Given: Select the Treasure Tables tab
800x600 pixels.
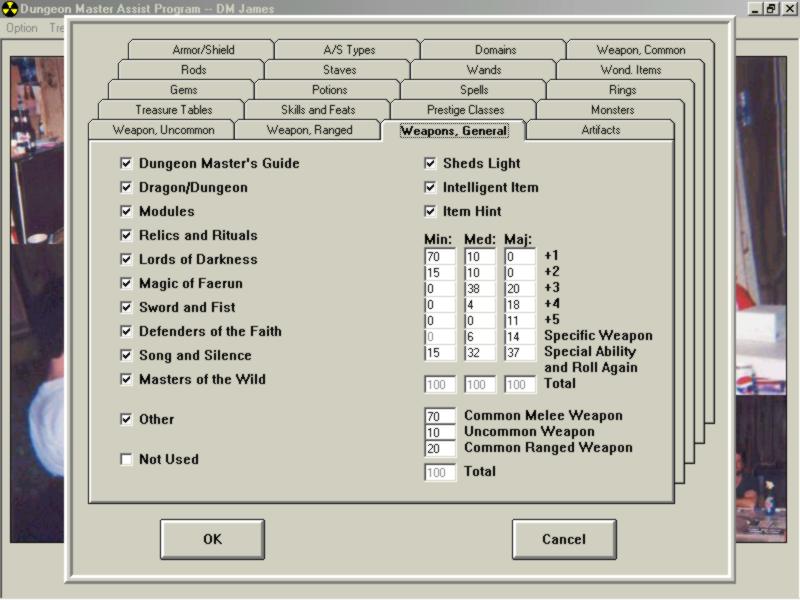Looking at the screenshot, I should (x=174, y=110).
